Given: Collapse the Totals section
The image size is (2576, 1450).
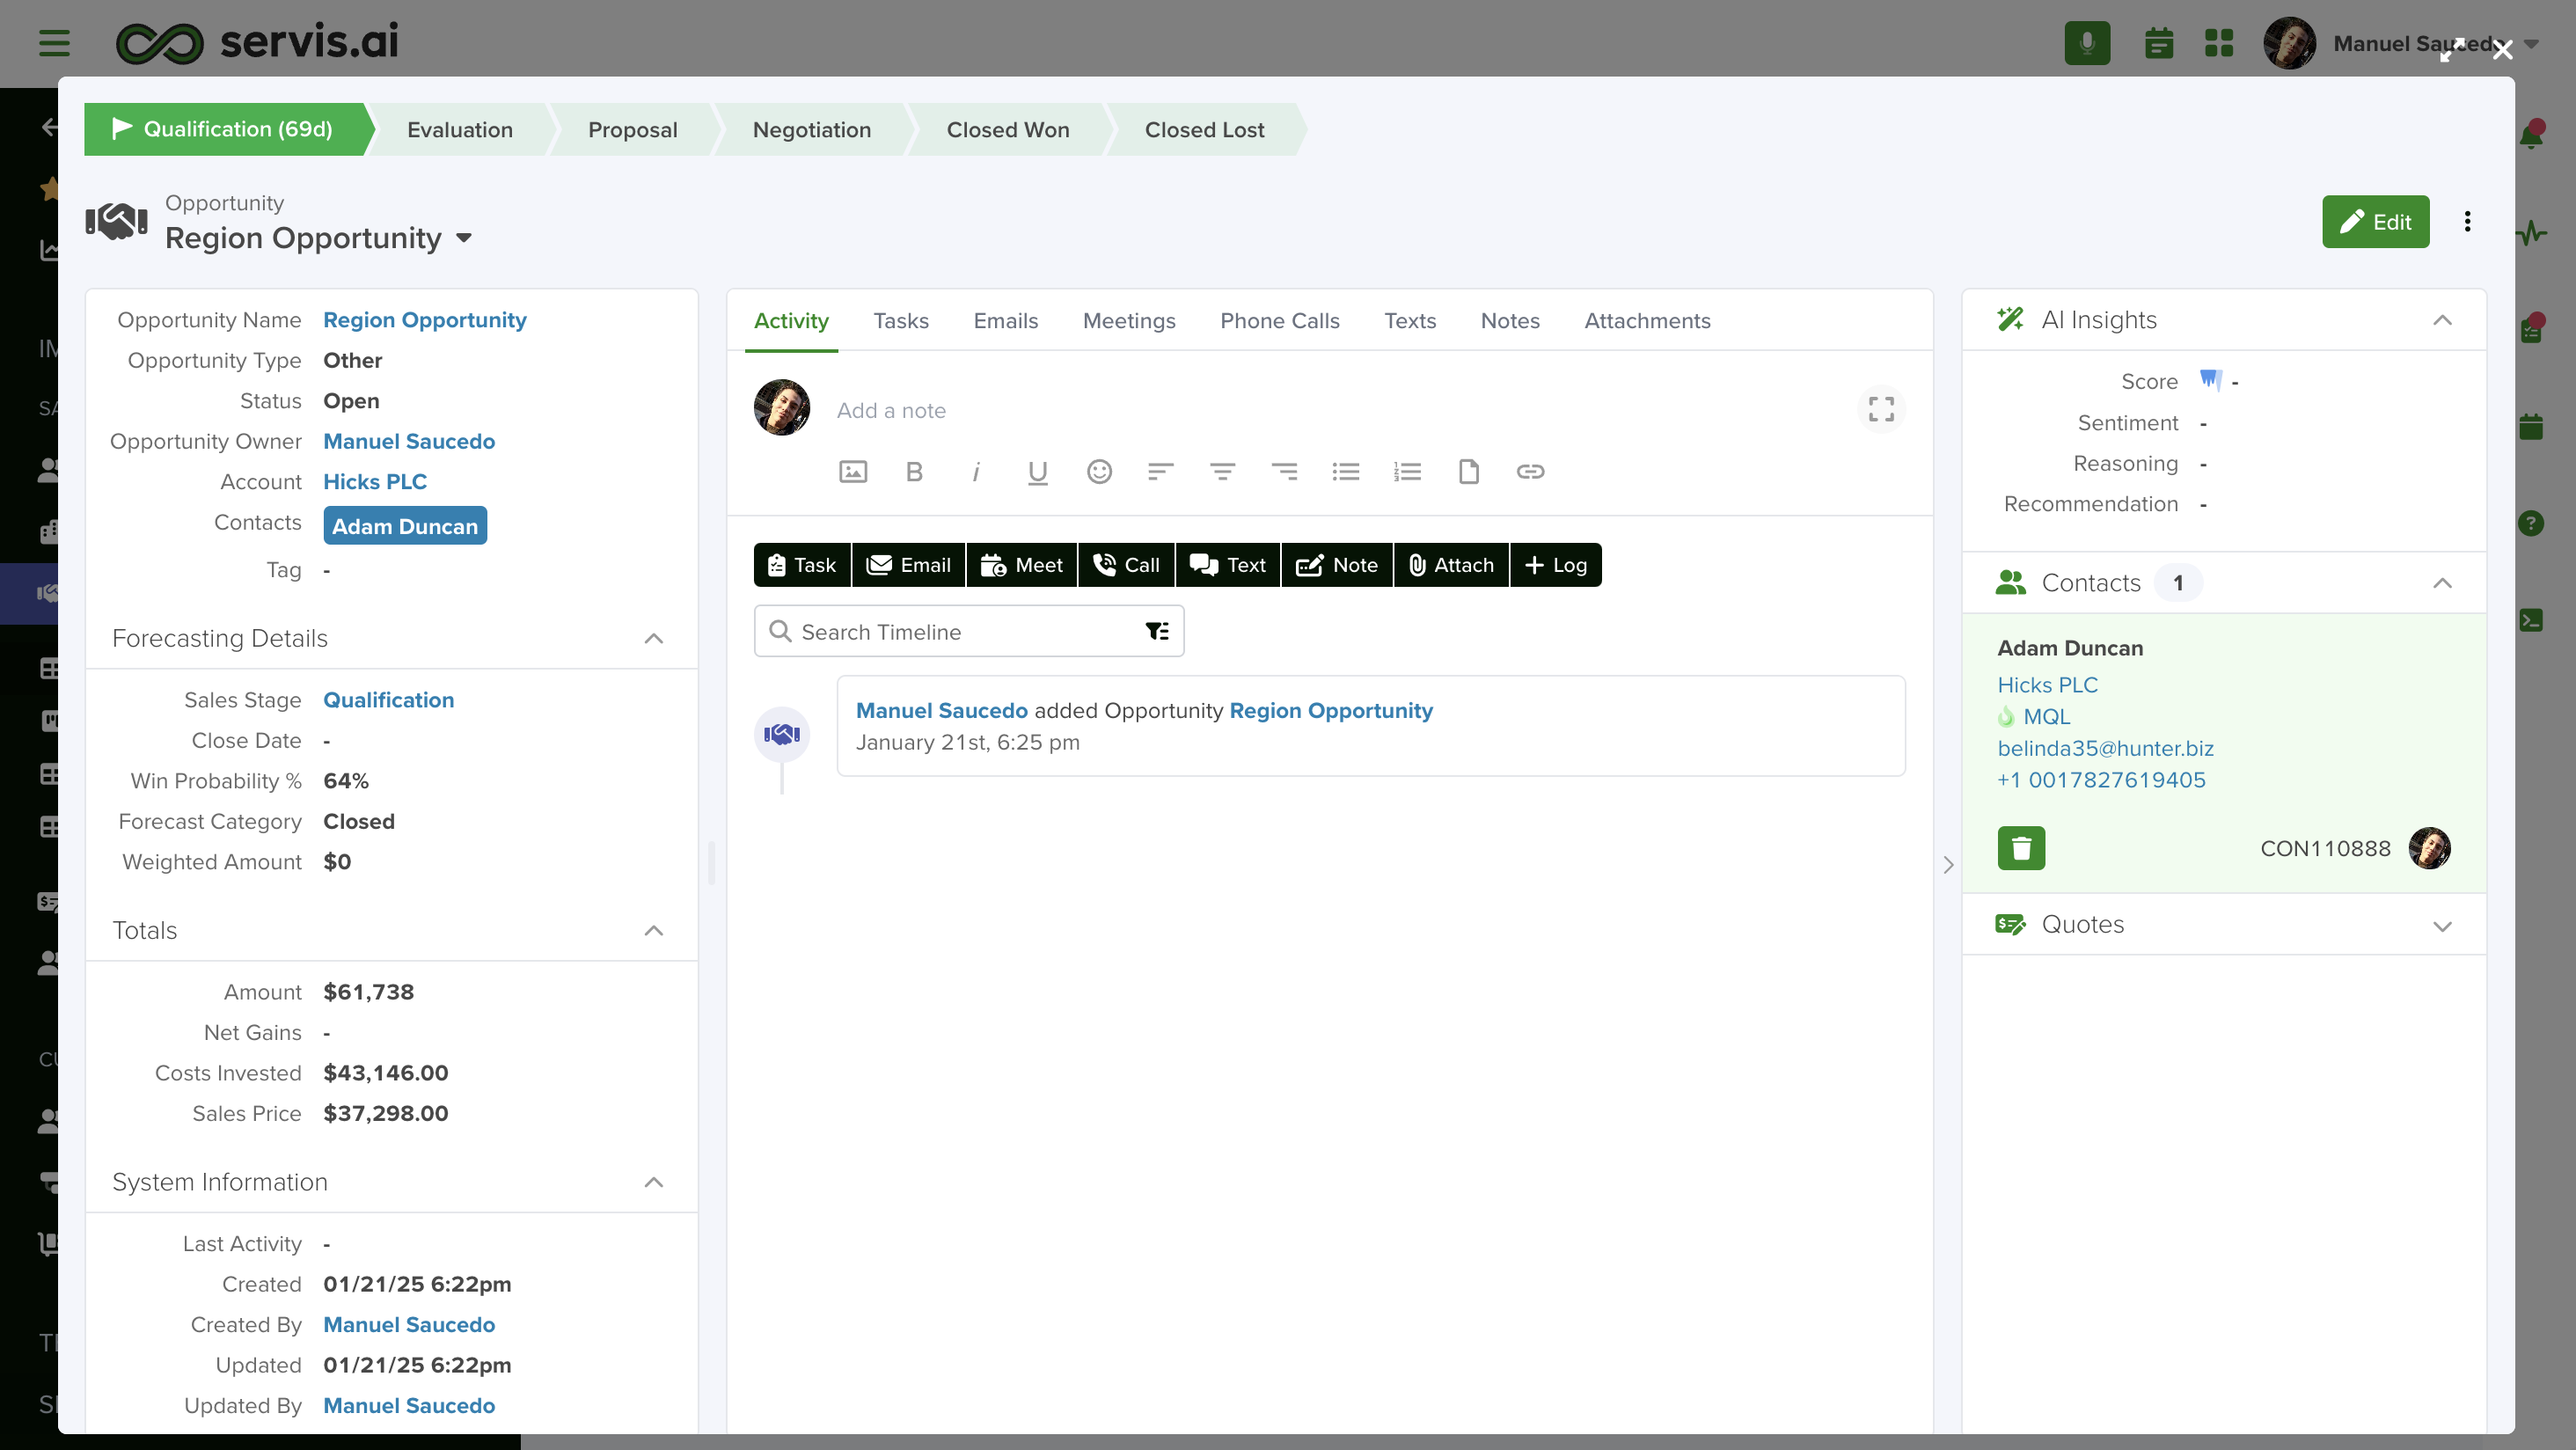Looking at the screenshot, I should [x=654, y=930].
